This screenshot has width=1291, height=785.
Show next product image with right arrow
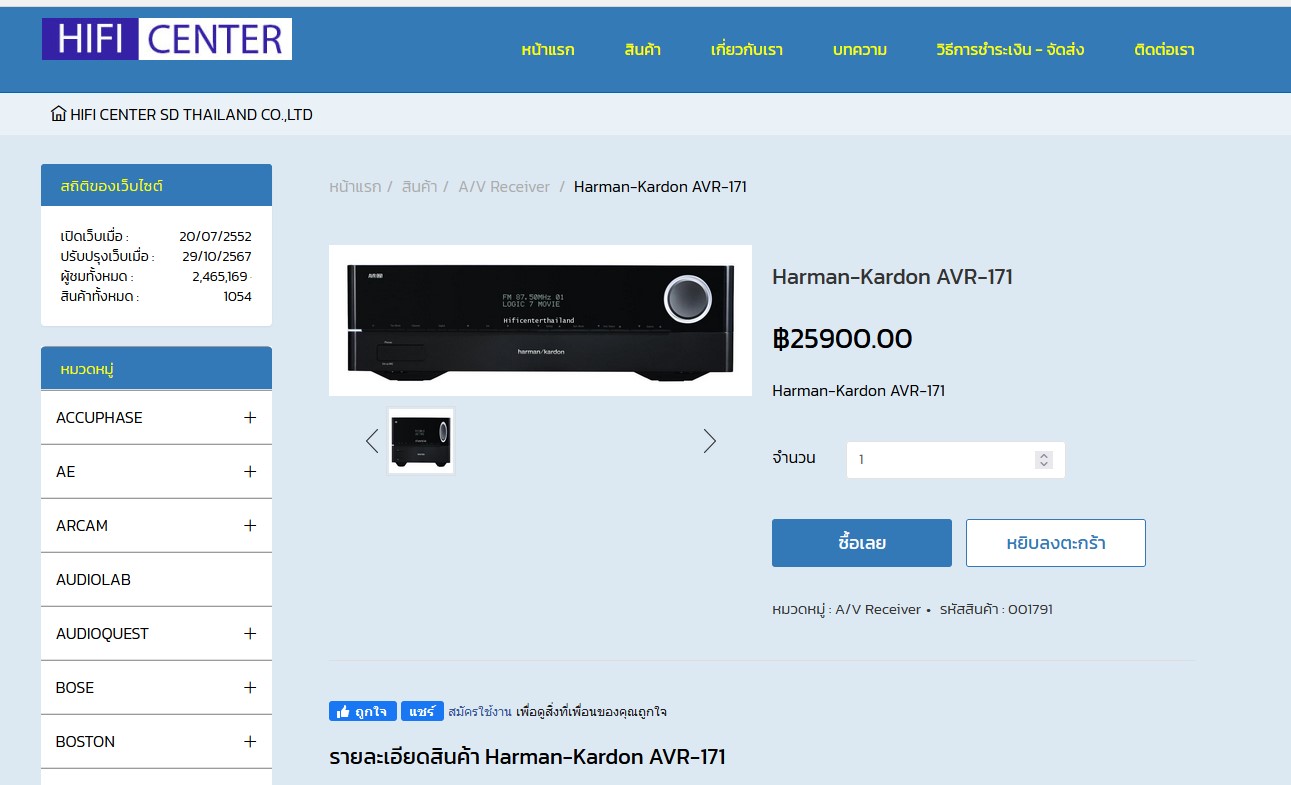click(x=709, y=441)
